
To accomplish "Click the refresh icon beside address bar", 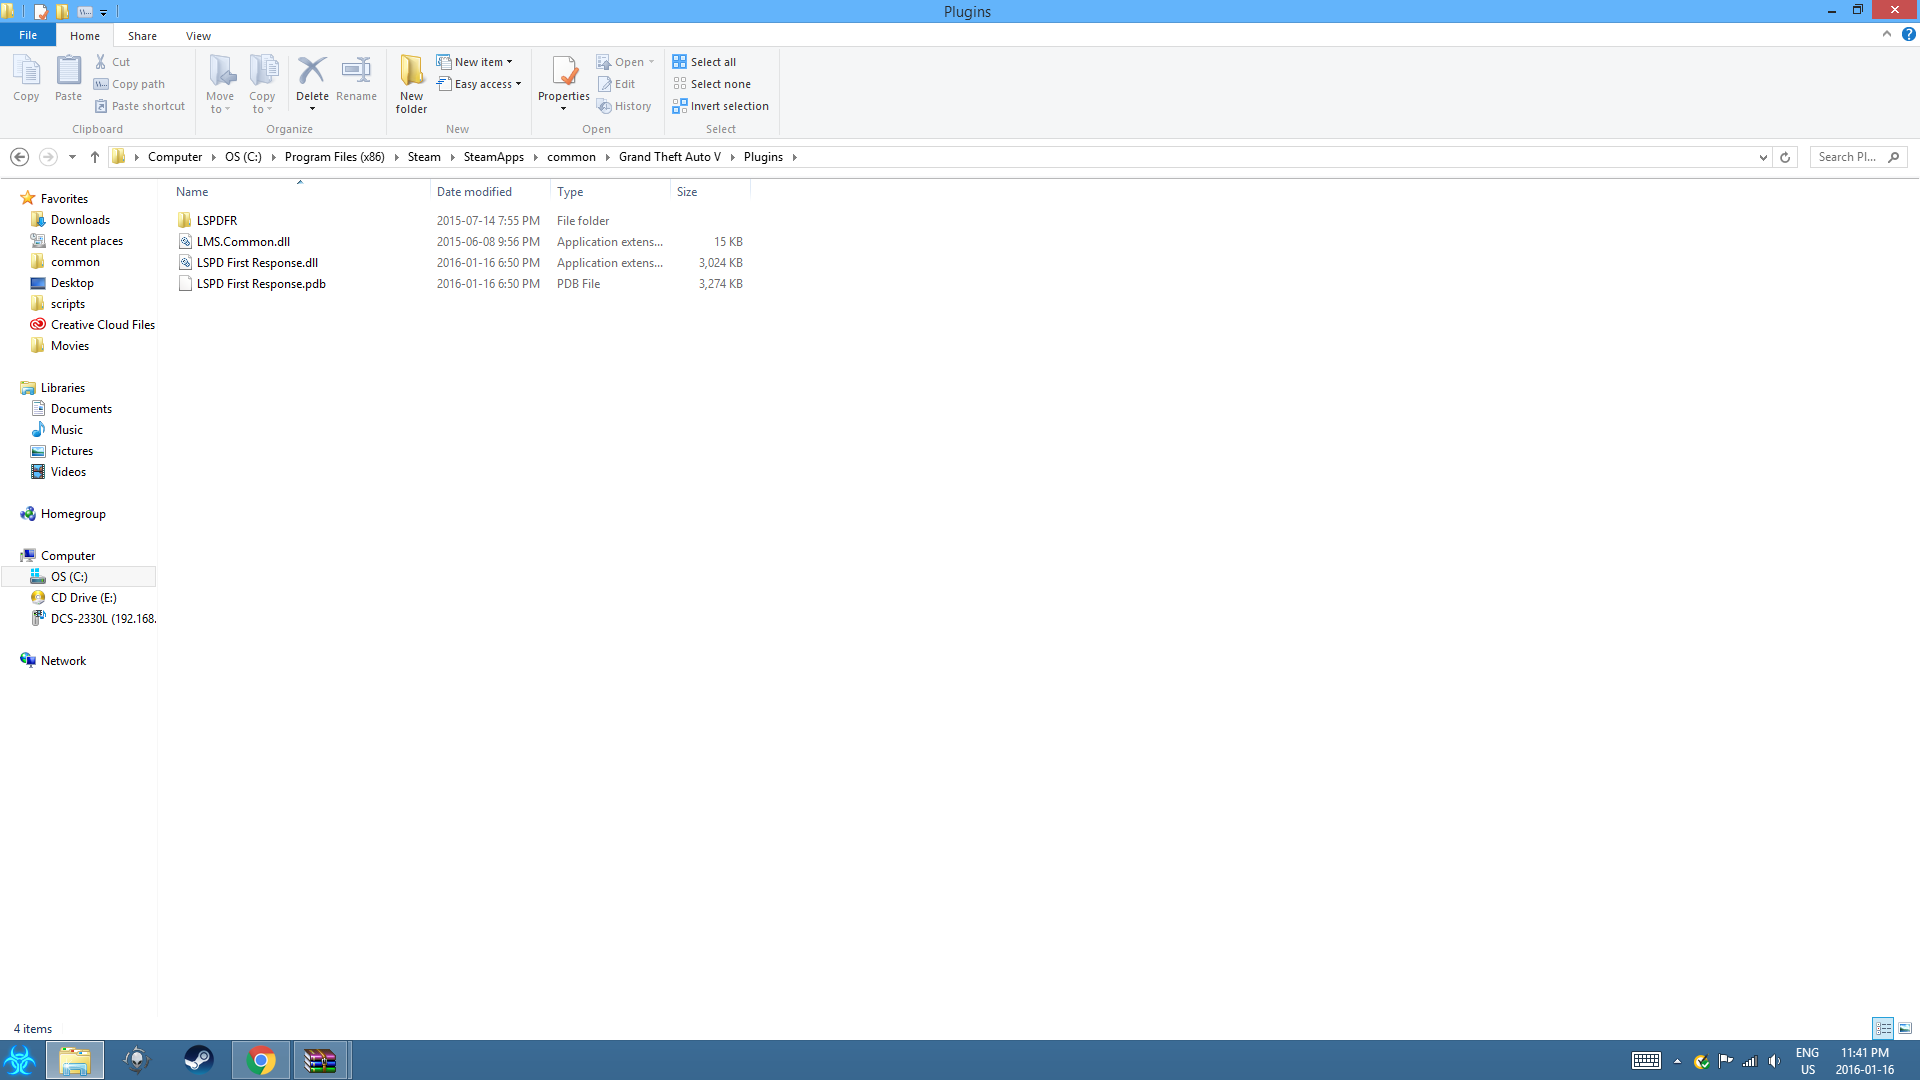I will [1785, 157].
